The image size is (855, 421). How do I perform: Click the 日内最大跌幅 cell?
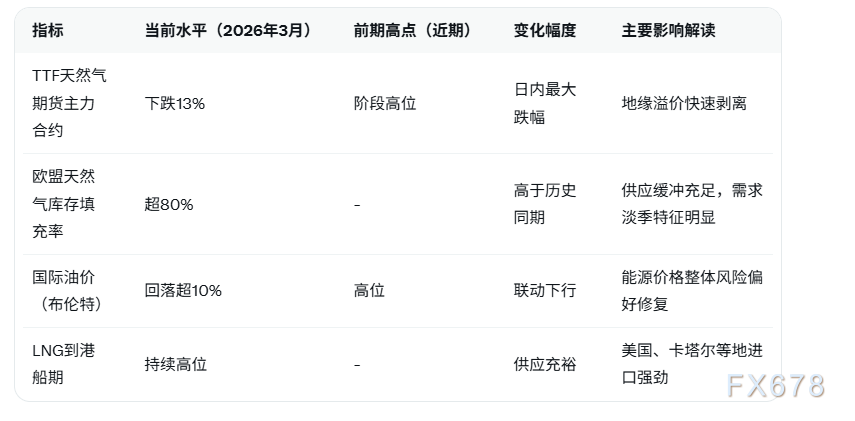(x=545, y=103)
